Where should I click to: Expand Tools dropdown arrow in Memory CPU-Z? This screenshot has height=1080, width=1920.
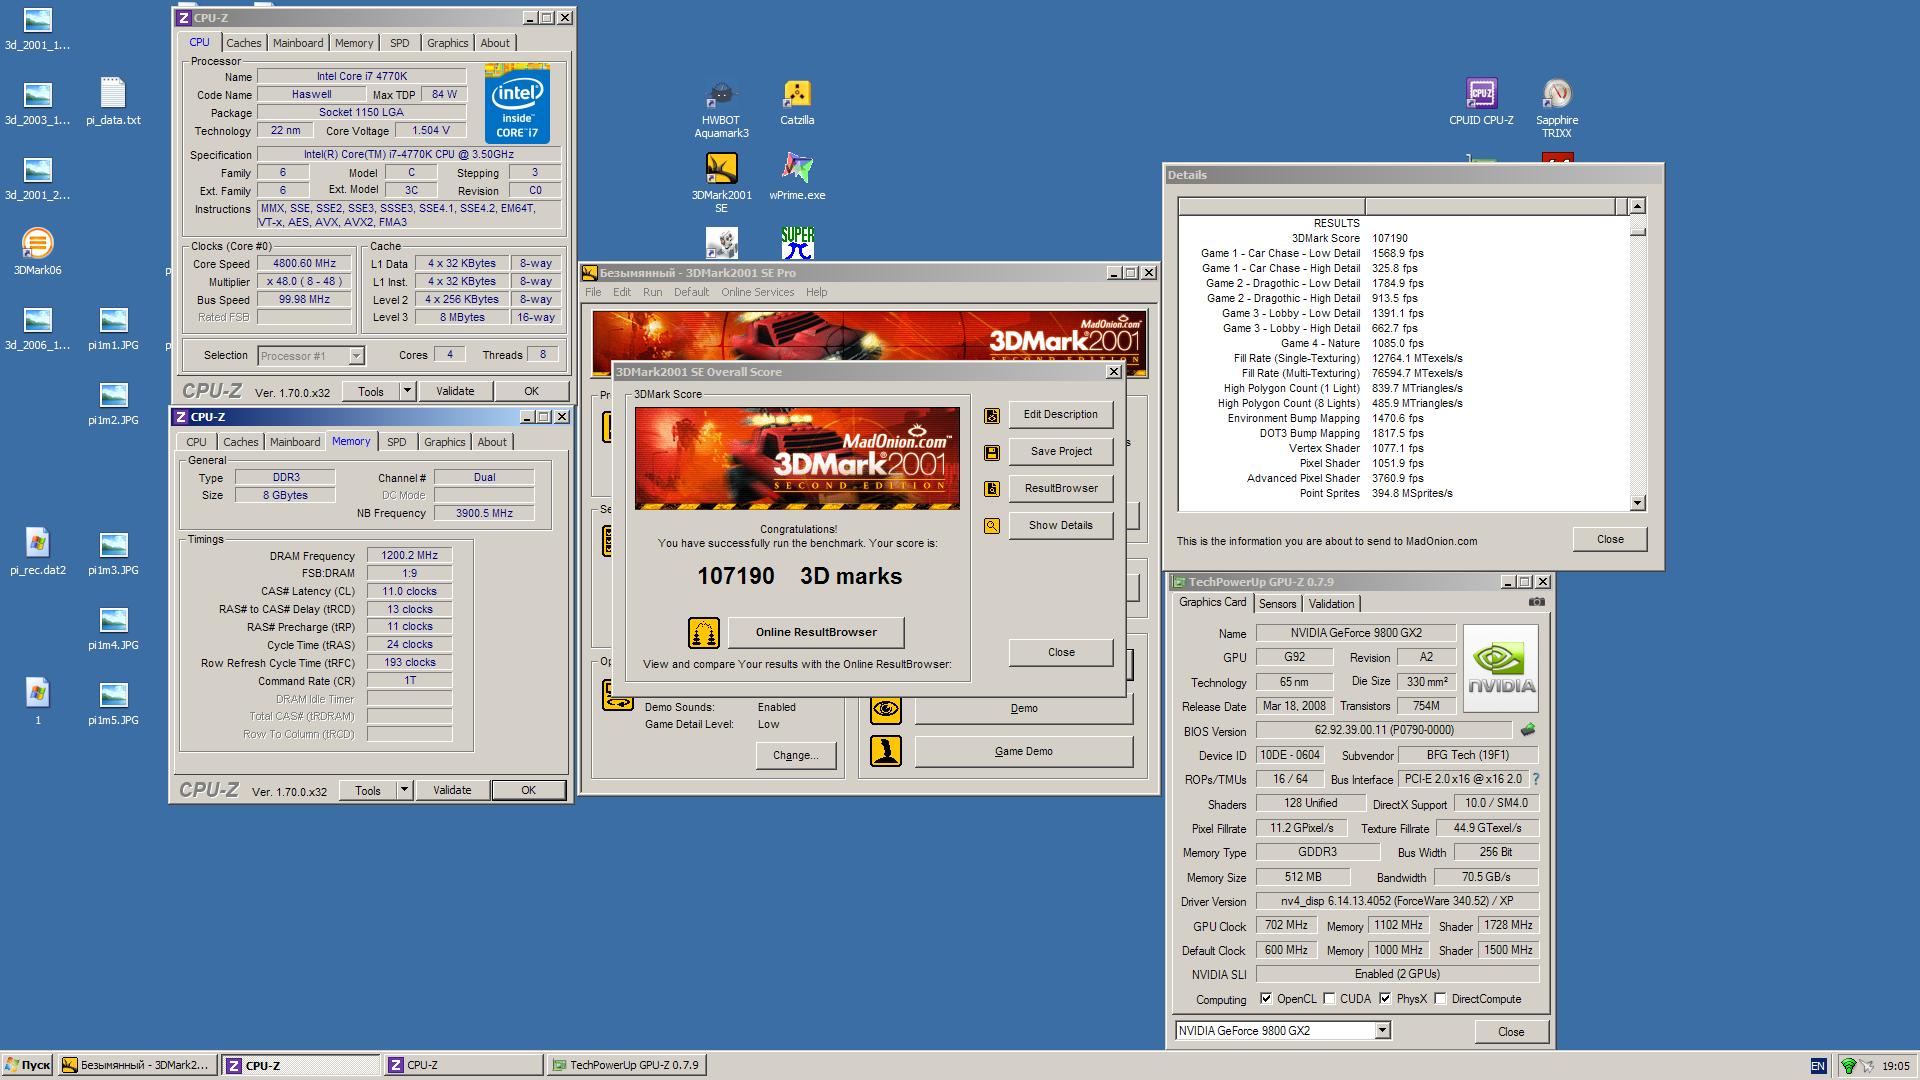point(404,790)
